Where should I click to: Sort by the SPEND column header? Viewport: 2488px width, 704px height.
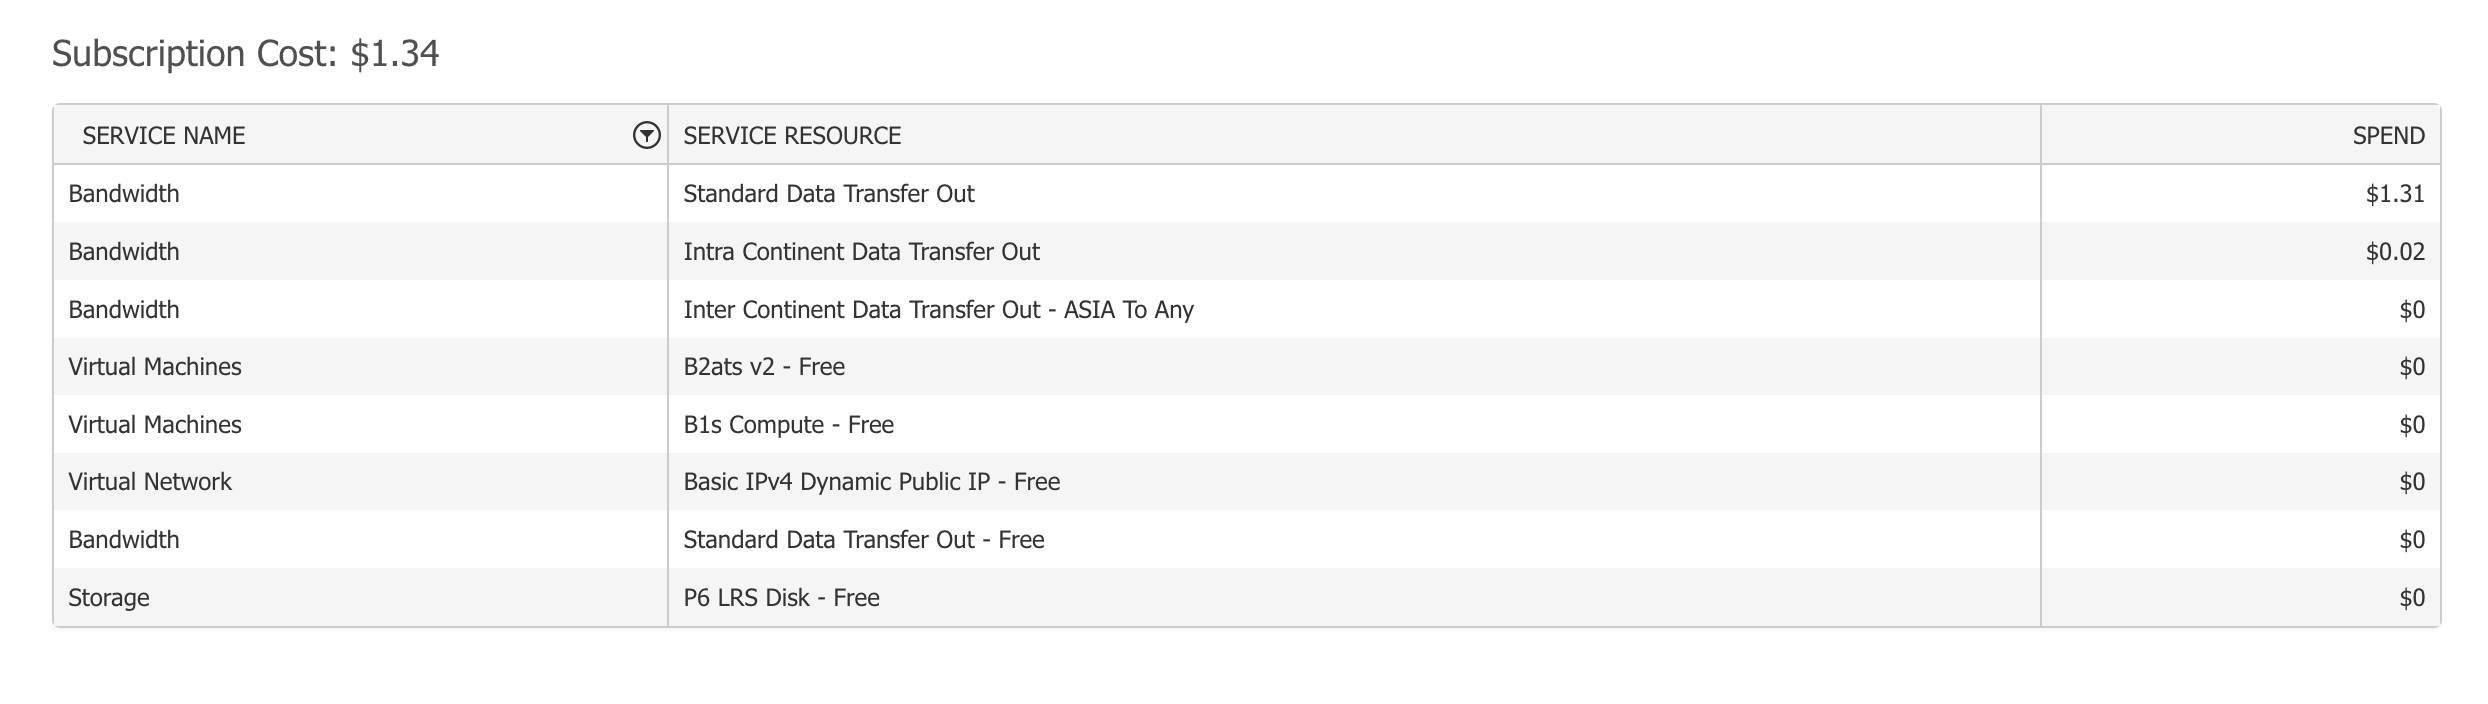click(2388, 136)
